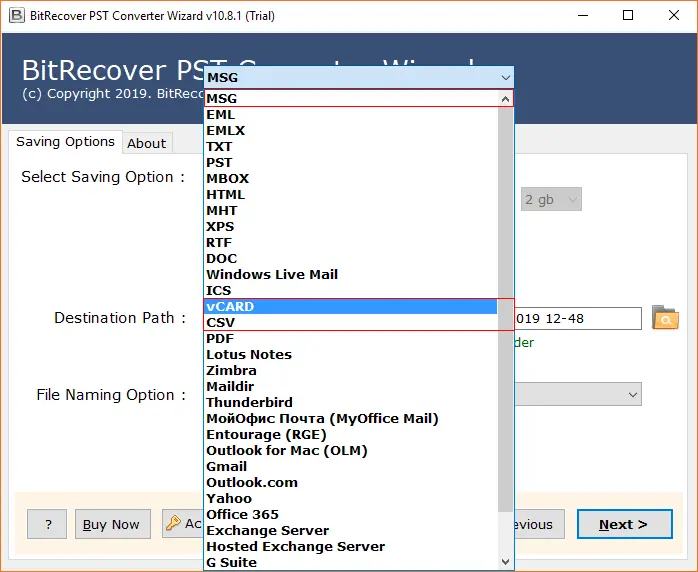The image size is (698, 572).
Task: Click the scroll up arrow of list
Action: click(505, 99)
